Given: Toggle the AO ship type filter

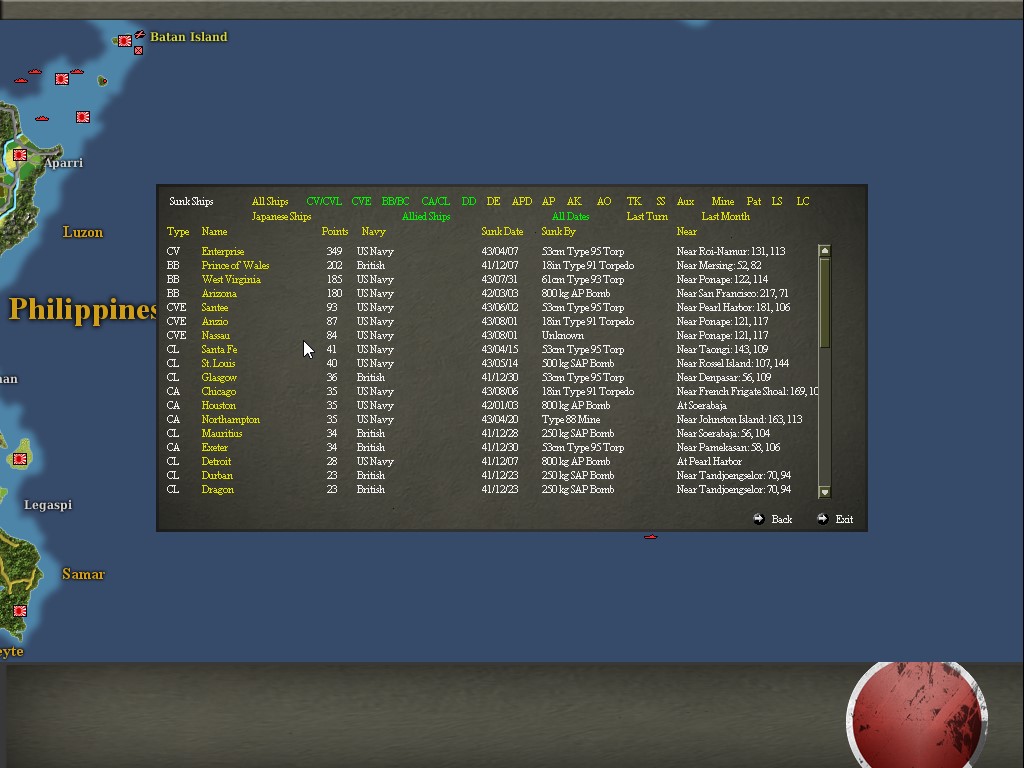Looking at the screenshot, I should click(604, 202).
